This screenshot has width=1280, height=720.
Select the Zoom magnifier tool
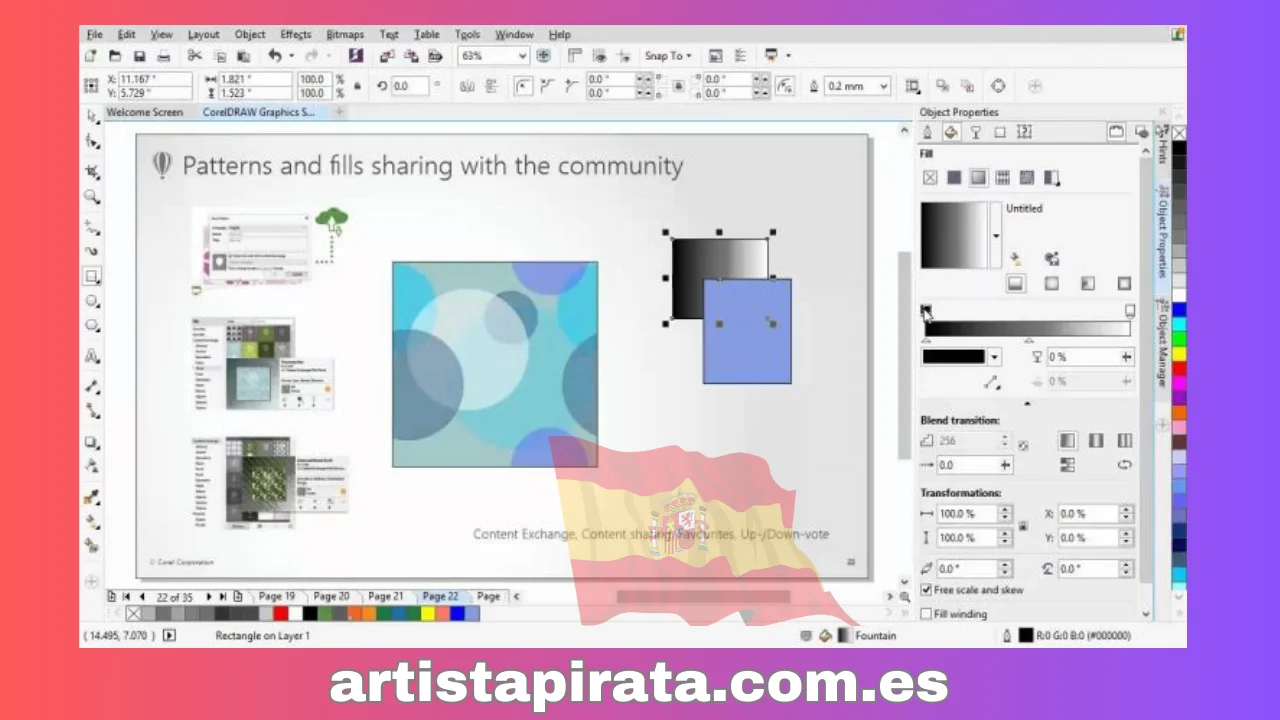point(92,197)
